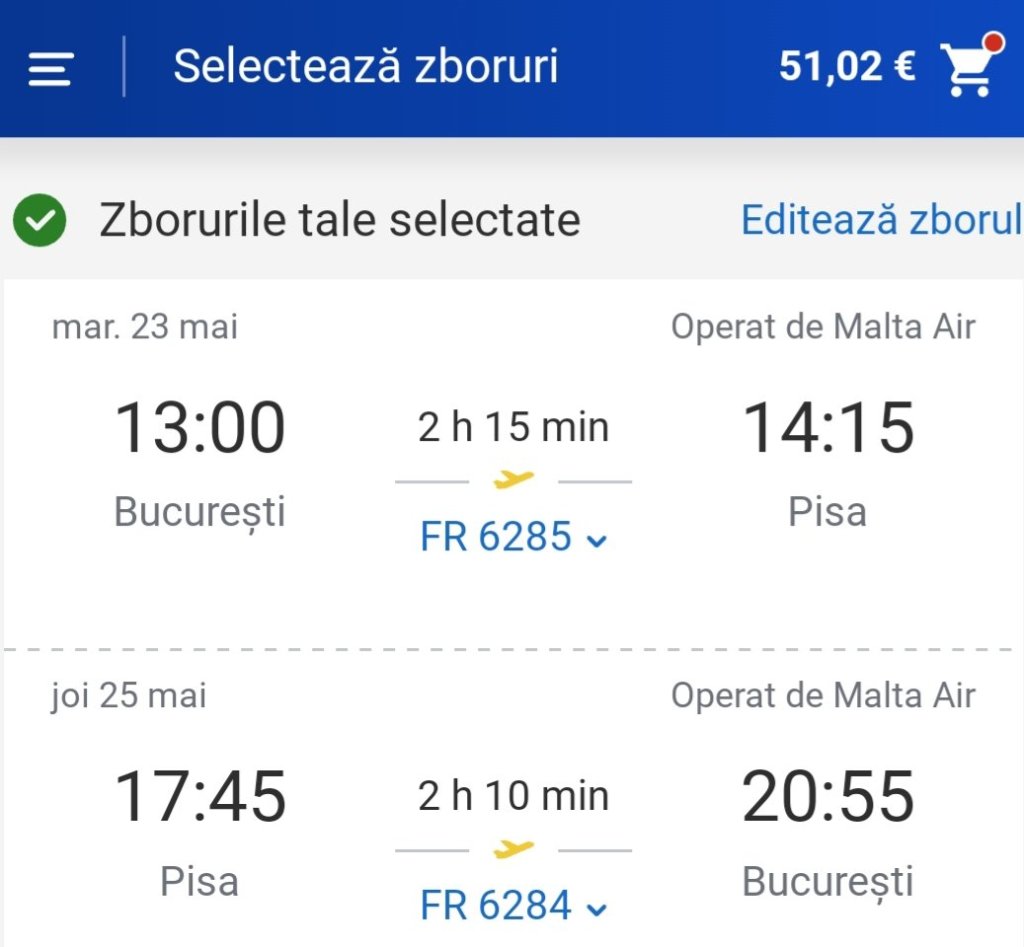Expand FR 6285 flight details chevron
Viewport: 1024px width, 947px height.
(597, 541)
